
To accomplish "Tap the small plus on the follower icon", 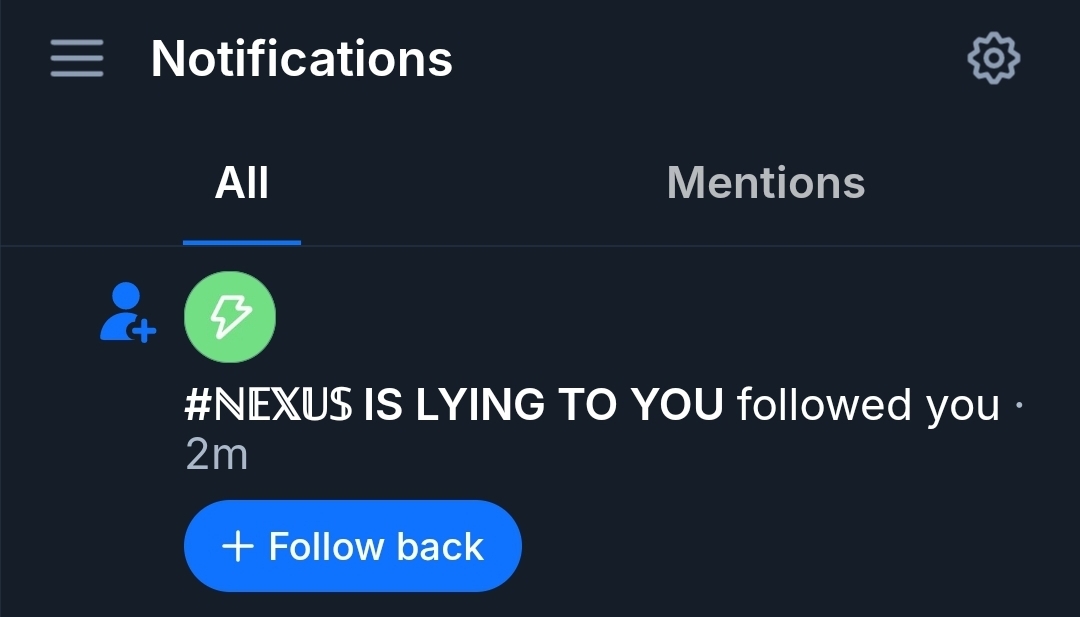I will pyautogui.click(x=144, y=330).
